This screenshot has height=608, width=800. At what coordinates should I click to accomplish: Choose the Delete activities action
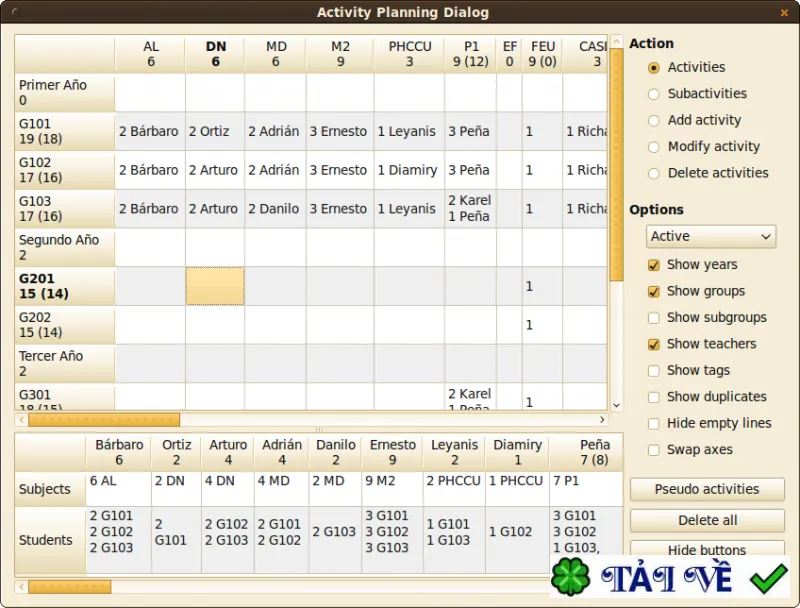click(x=654, y=174)
